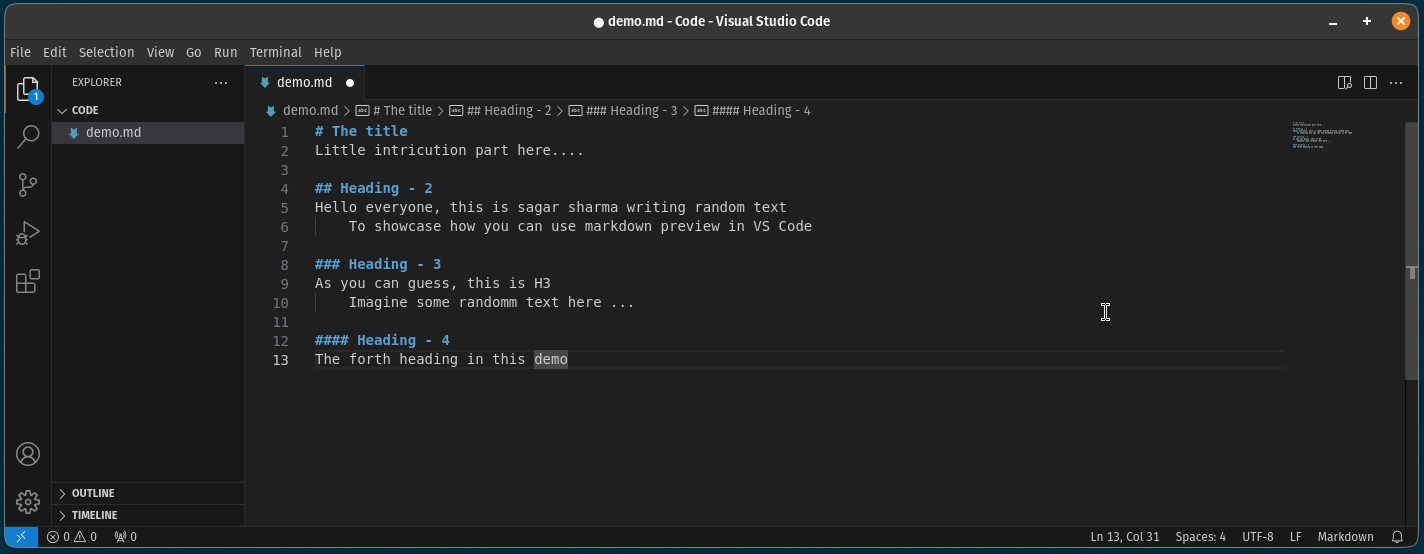Expand the OUTLINE section
Screen dimensions: 1424x554
click(x=93, y=493)
